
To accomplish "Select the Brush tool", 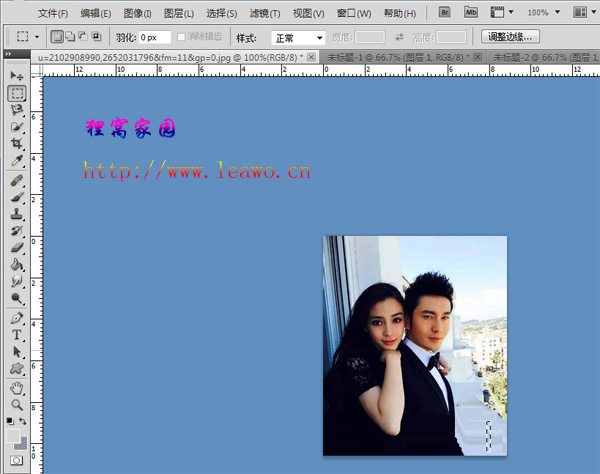I will (x=16, y=197).
